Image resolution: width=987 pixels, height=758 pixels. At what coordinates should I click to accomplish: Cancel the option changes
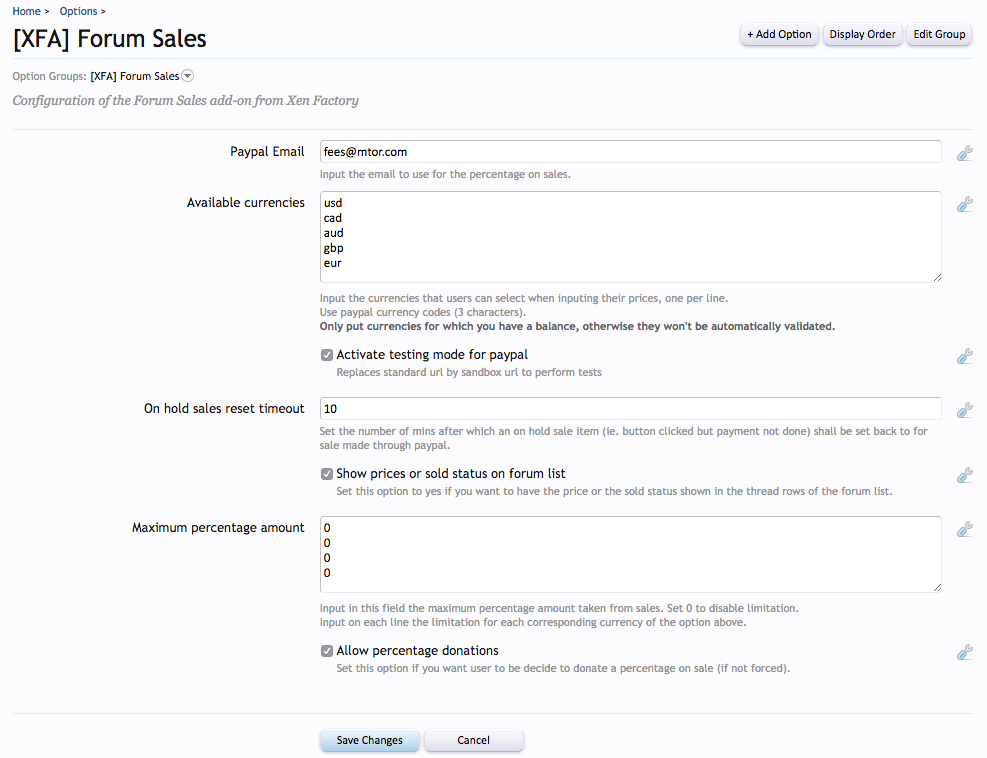pyautogui.click(x=473, y=740)
